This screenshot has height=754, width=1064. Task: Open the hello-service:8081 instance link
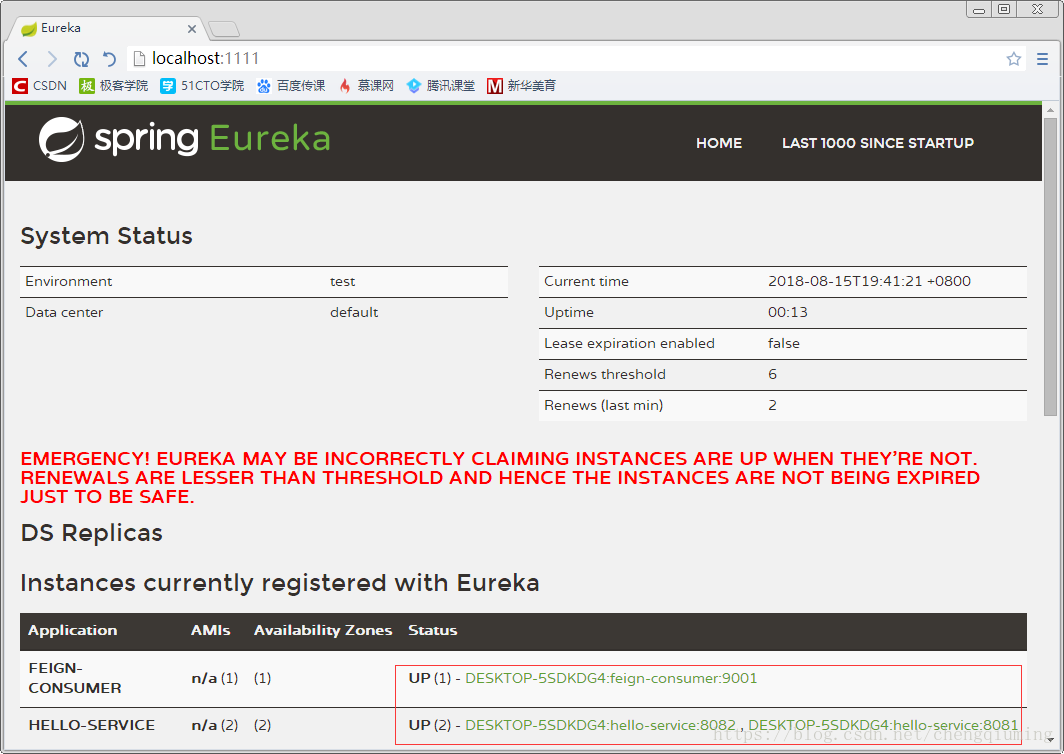883,725
